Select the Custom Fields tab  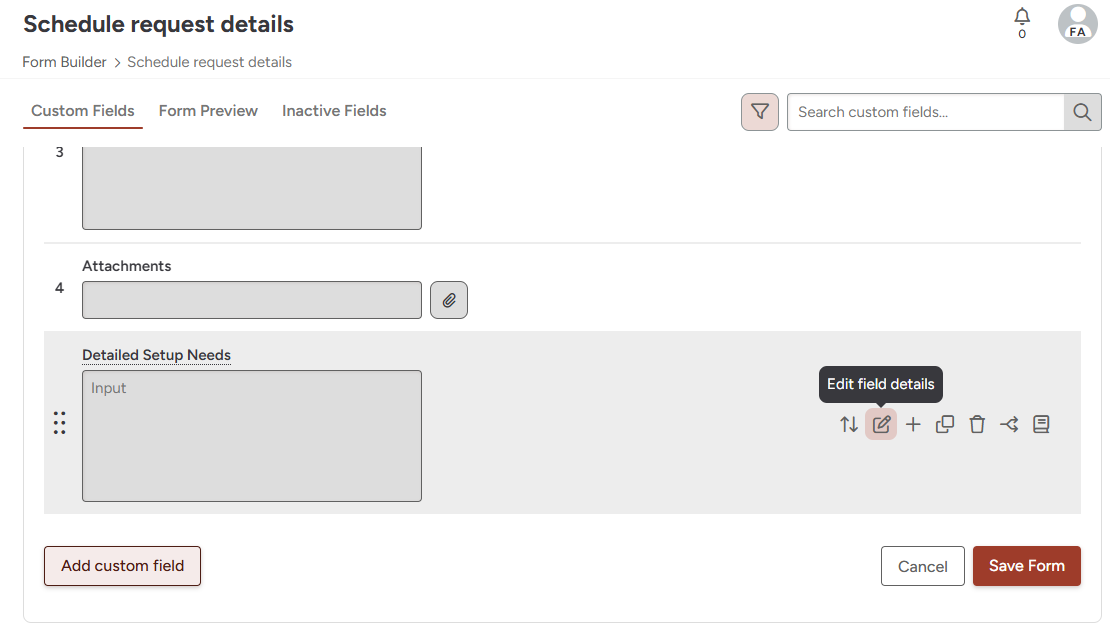83,111
